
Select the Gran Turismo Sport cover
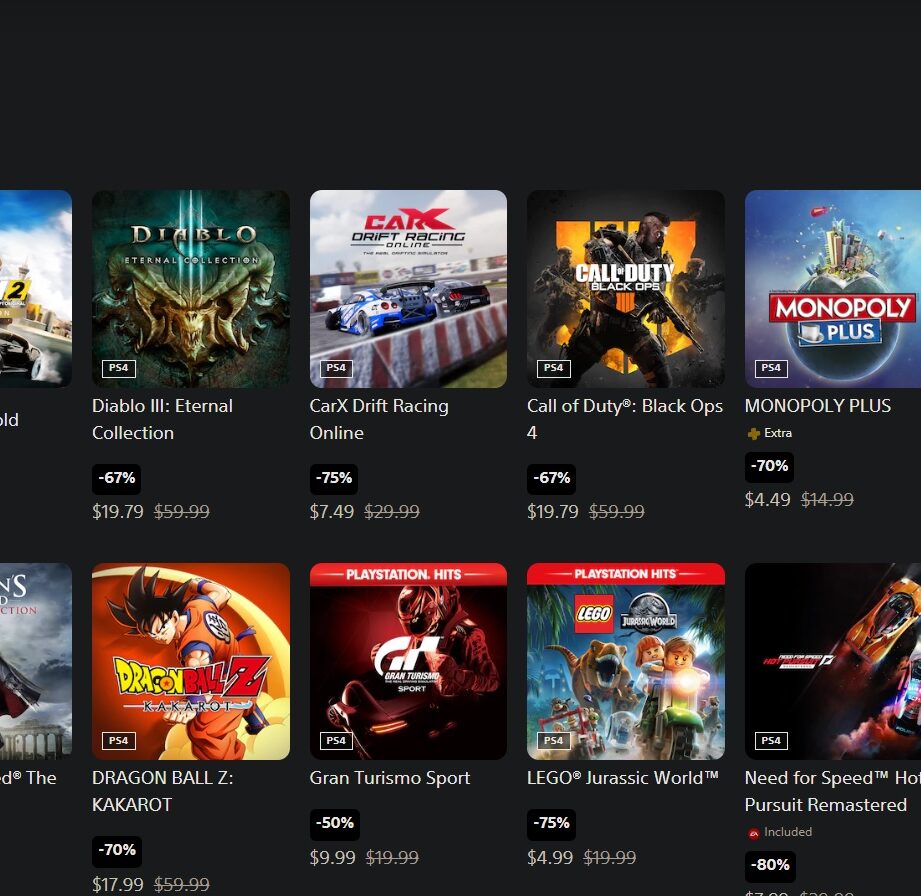click(408, 662)
